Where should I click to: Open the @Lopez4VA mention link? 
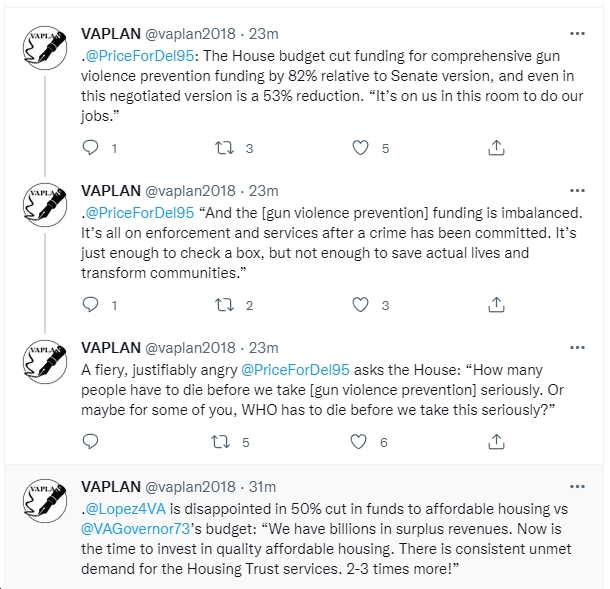[125, 509]
